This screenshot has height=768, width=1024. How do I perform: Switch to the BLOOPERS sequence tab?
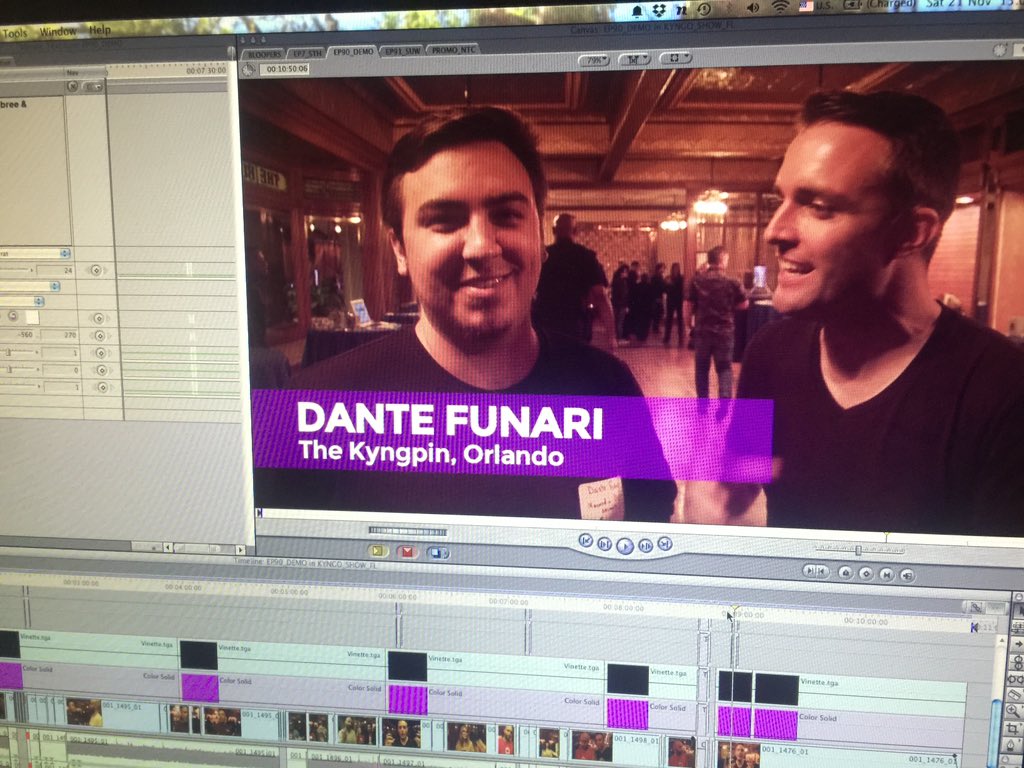pyautogui.click(x=264, y=54)
